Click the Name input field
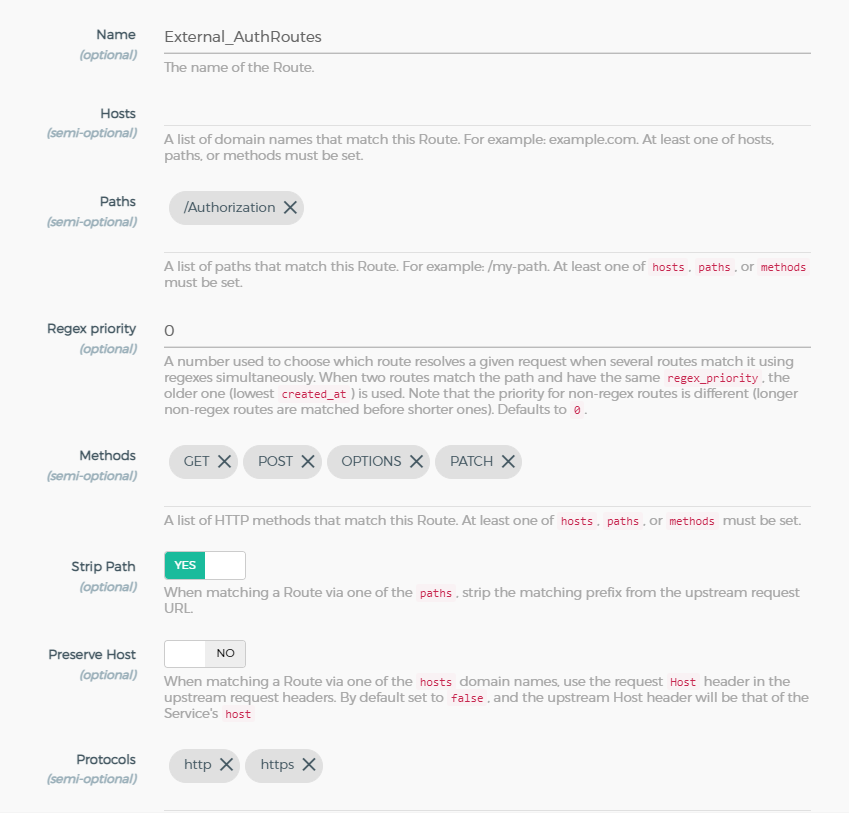The width and height of the screenshot is (849, 813). click(486, 37)
